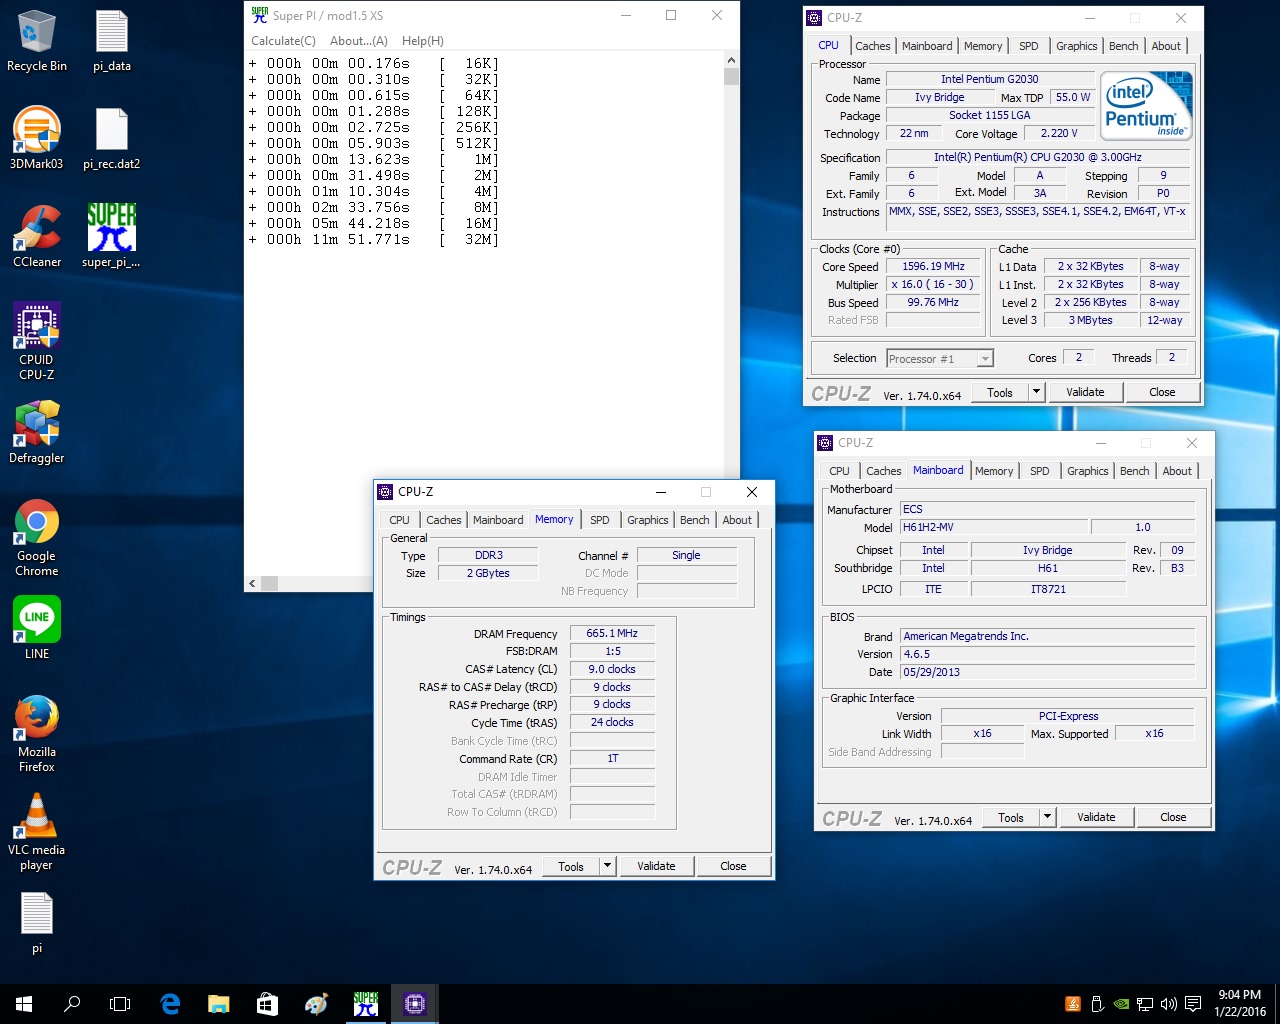Click Tools button in CPU-Z Memory window
This screenshot has width=1280, height=1024.
pos(571,866)
